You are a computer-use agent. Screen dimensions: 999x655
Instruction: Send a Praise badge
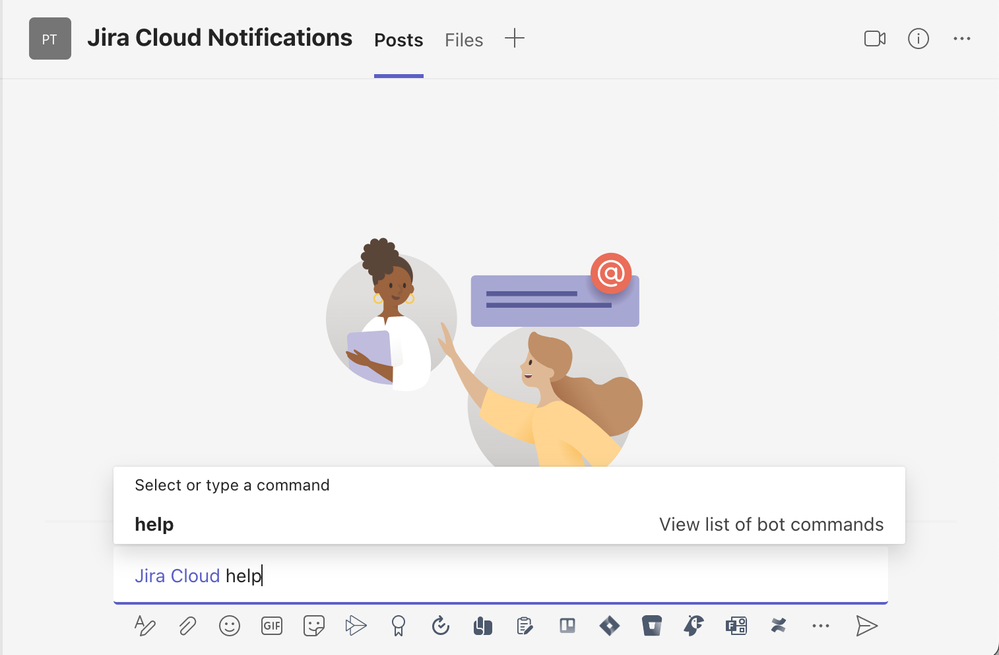point(397,625)
